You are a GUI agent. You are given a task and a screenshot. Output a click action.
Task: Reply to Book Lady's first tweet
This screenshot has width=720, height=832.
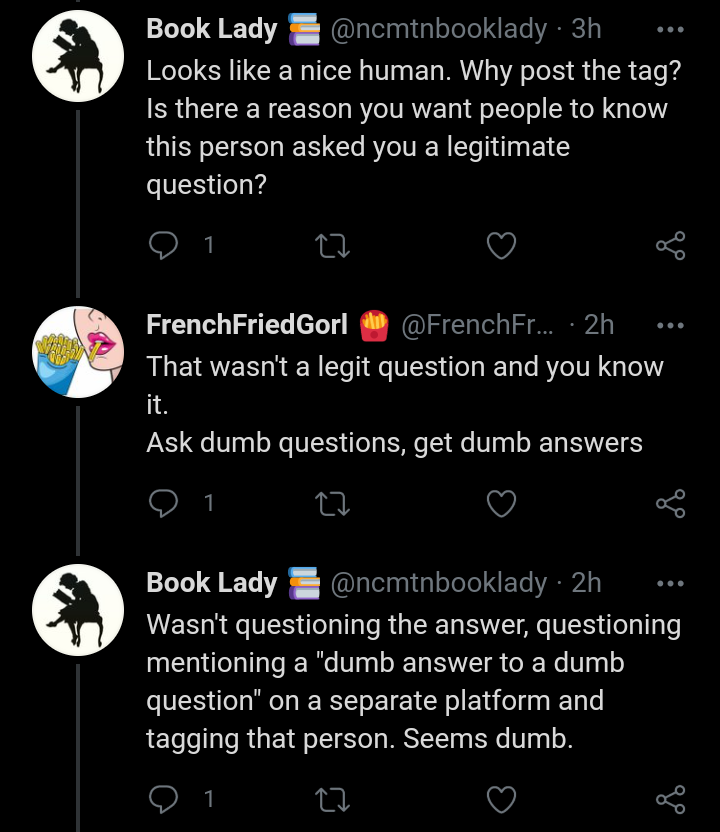163,246
